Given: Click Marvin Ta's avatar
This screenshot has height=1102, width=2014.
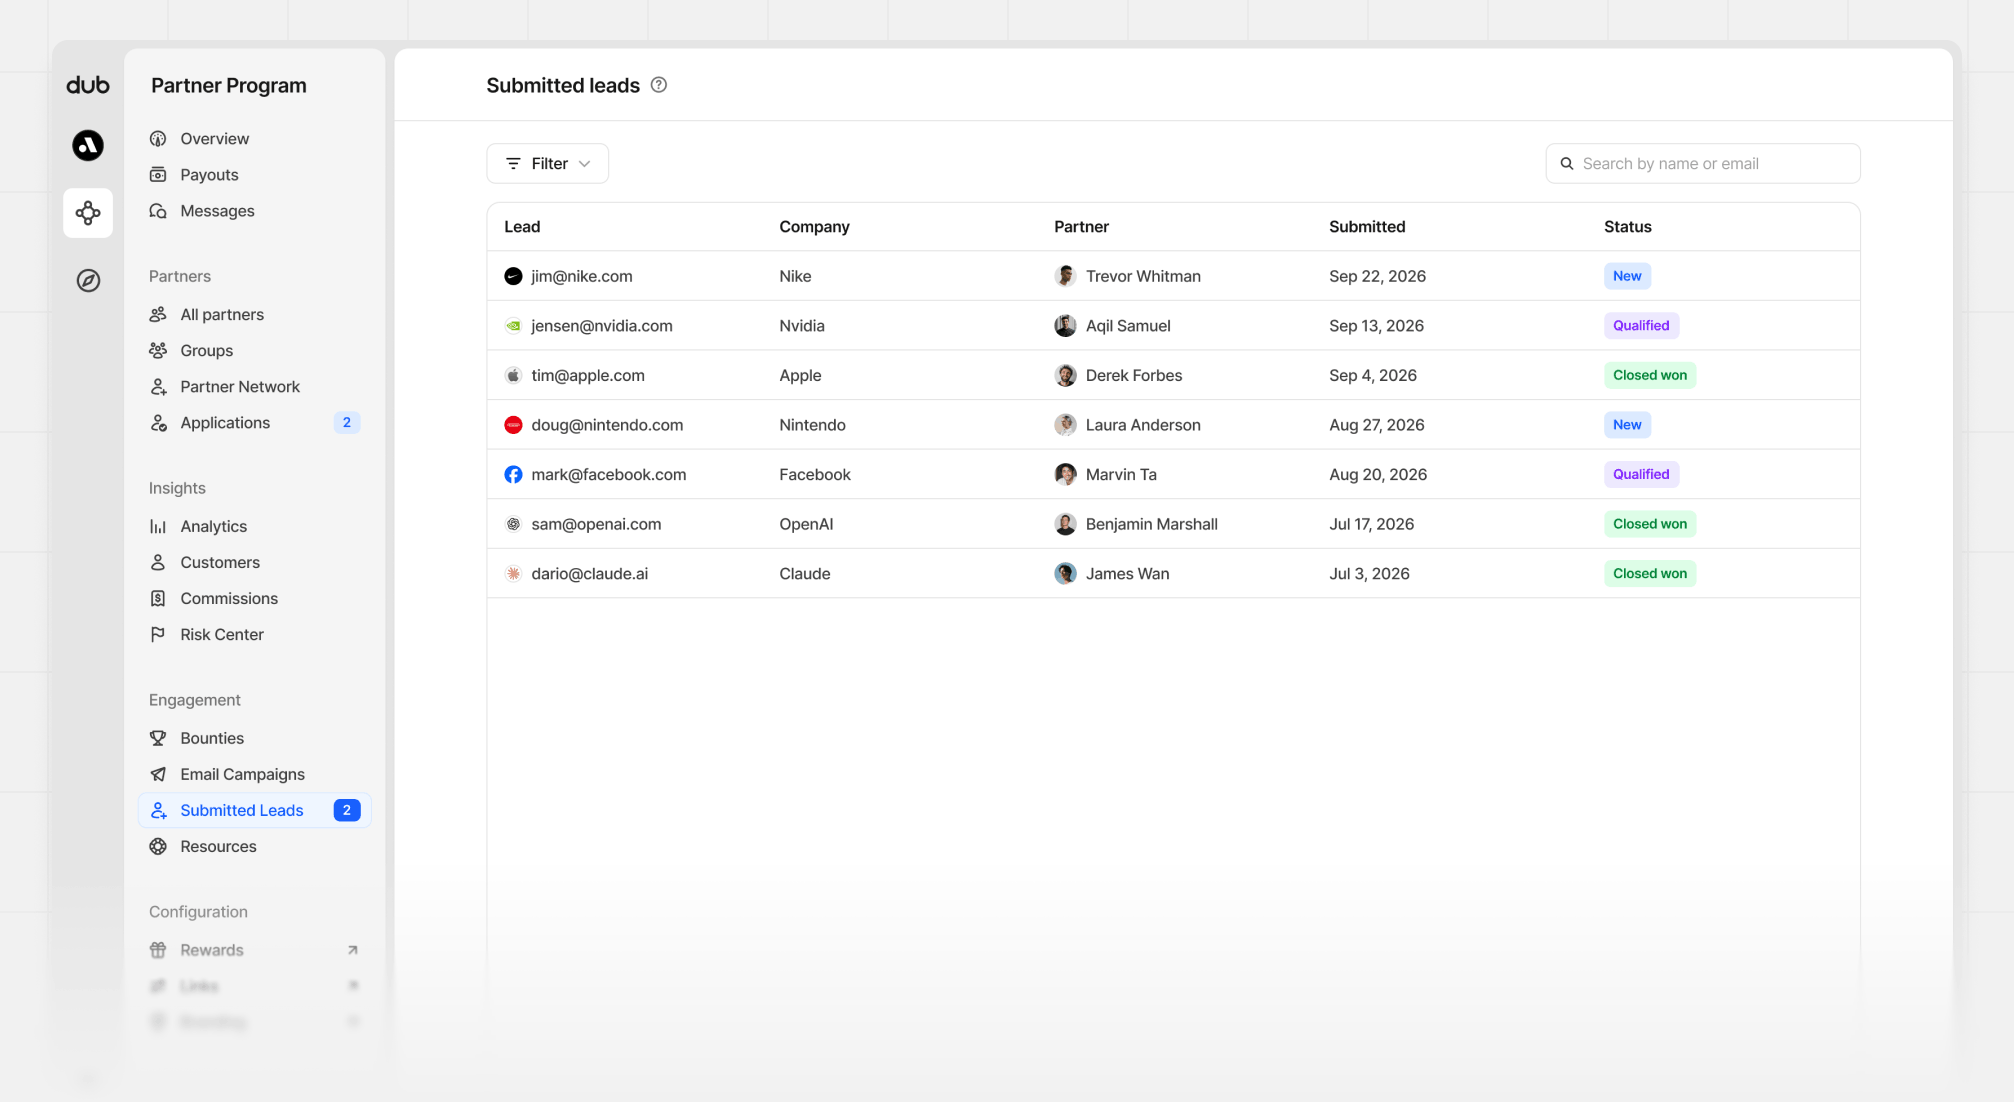Looking at the screenshot, I should (1065, 475).
